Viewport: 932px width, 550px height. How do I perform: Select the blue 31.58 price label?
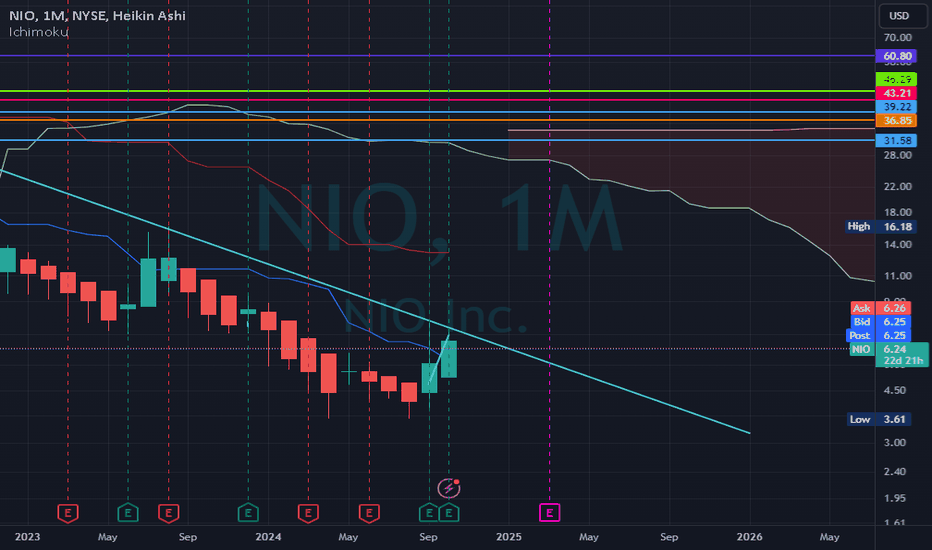(x=896, y=141)
